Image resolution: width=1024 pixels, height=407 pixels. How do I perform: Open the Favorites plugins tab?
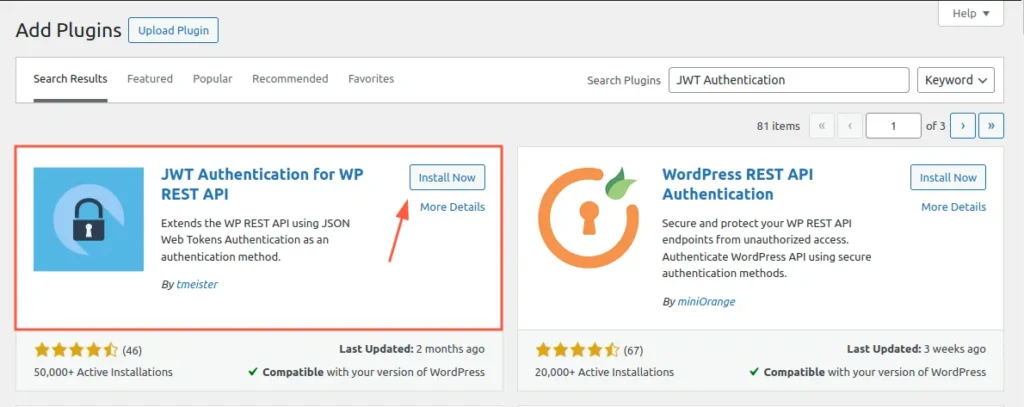[x=371, y=79]
